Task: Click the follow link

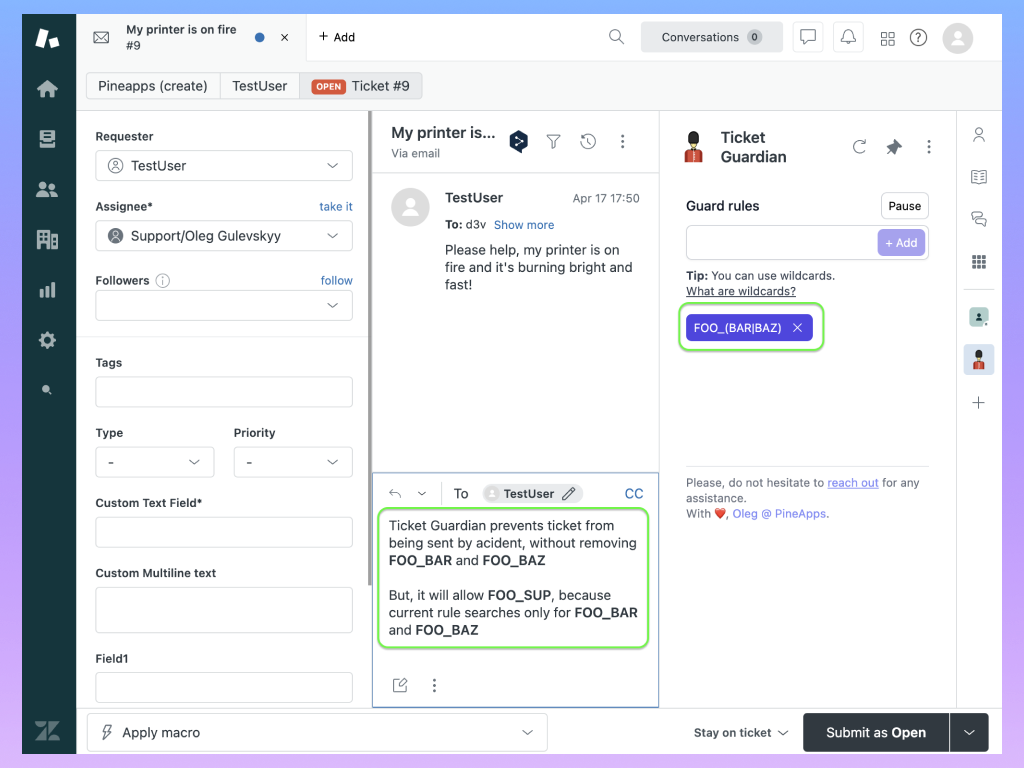Action: coord(336,280)
